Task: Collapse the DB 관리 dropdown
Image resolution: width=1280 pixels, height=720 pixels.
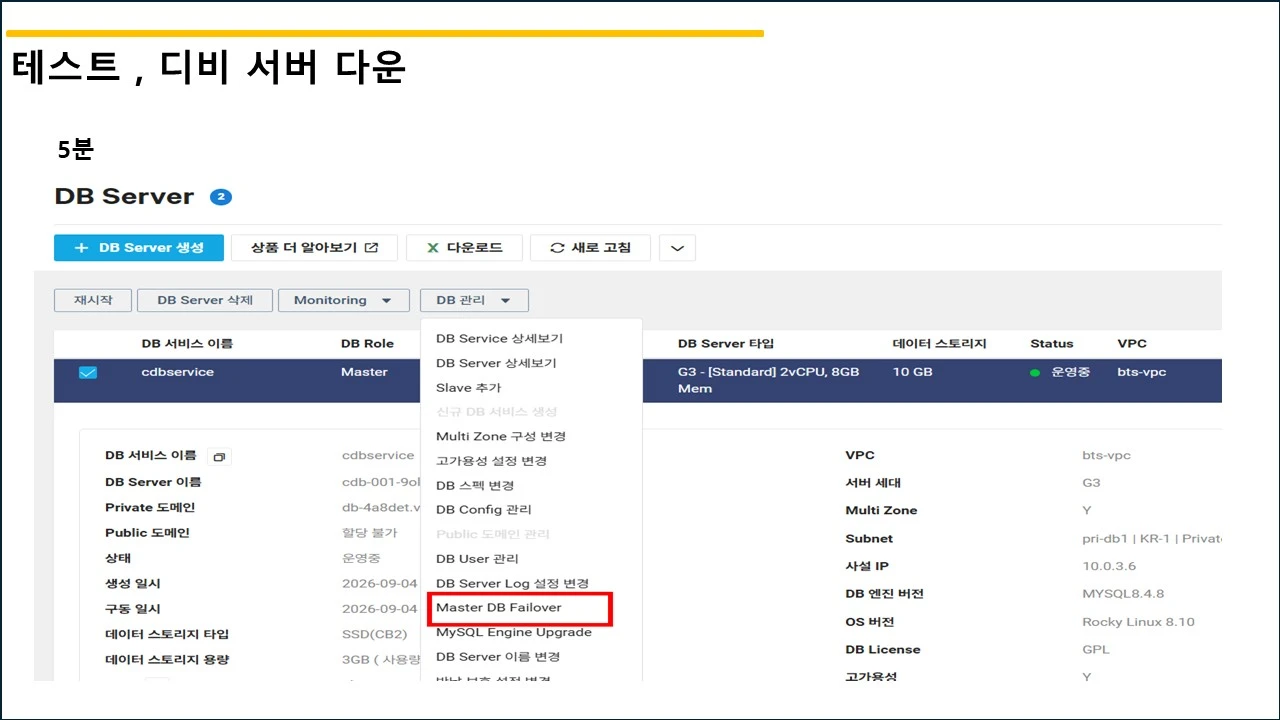Action: [474, 300]
